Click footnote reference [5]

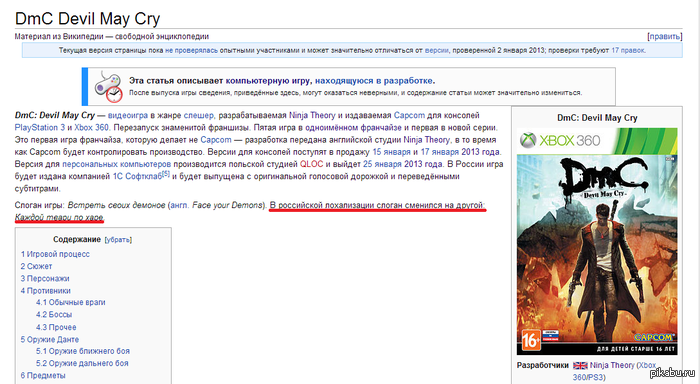coord(166,174)
